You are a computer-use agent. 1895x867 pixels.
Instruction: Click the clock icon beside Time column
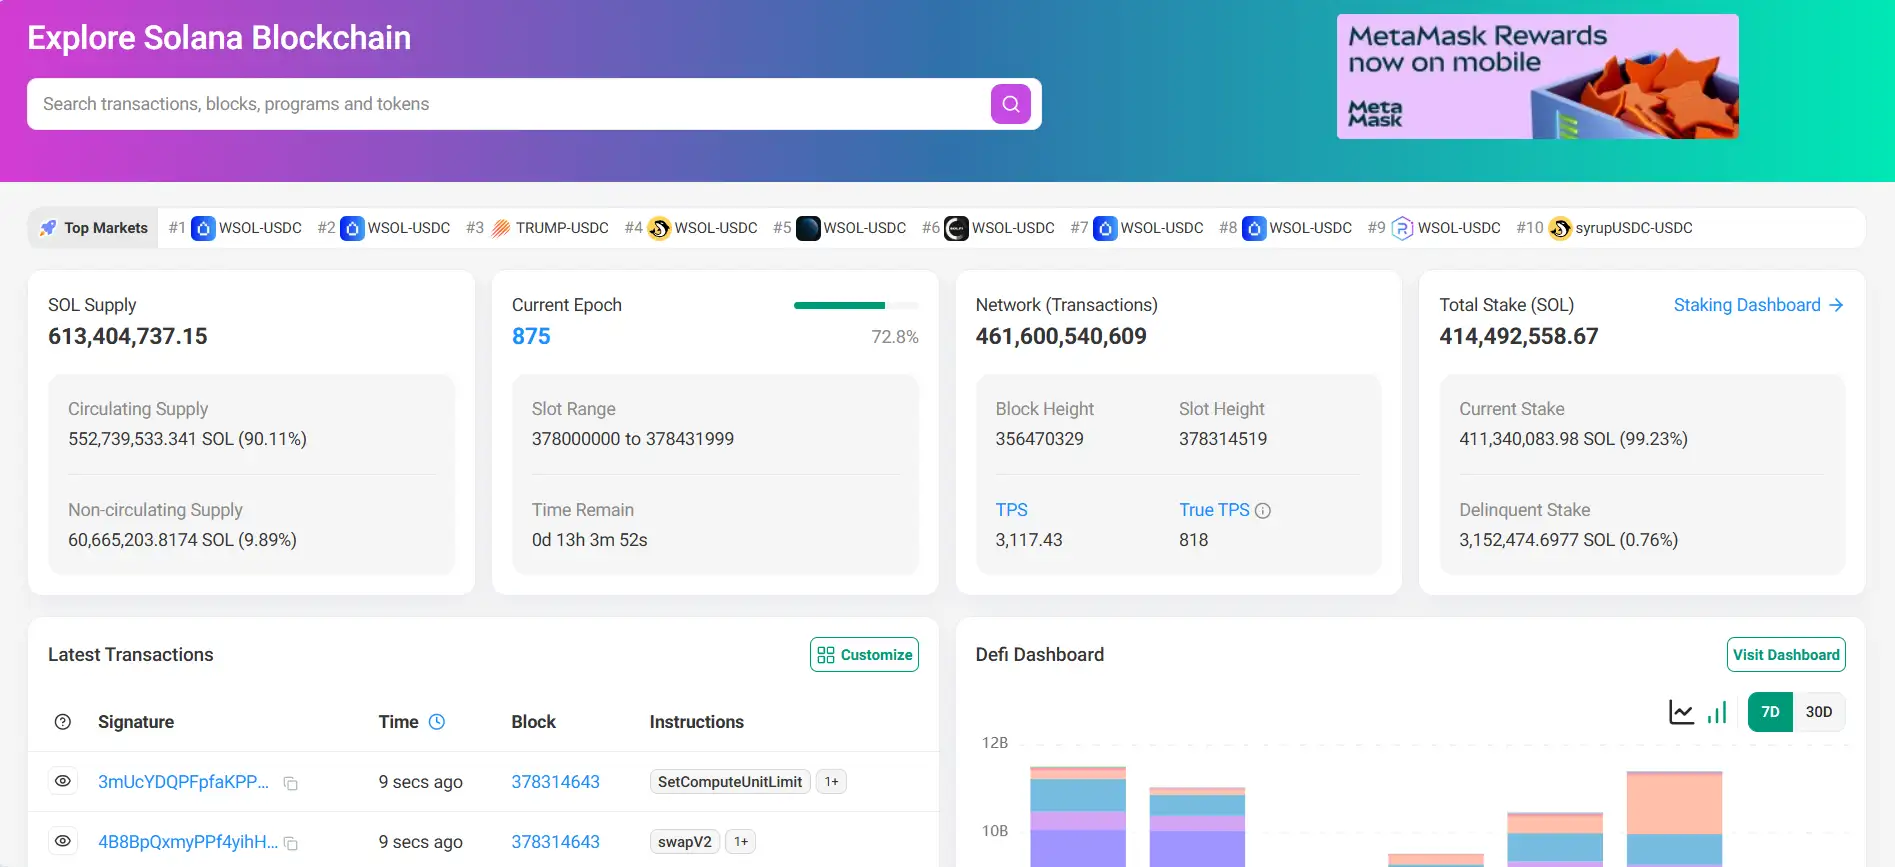tap(437, 722)
